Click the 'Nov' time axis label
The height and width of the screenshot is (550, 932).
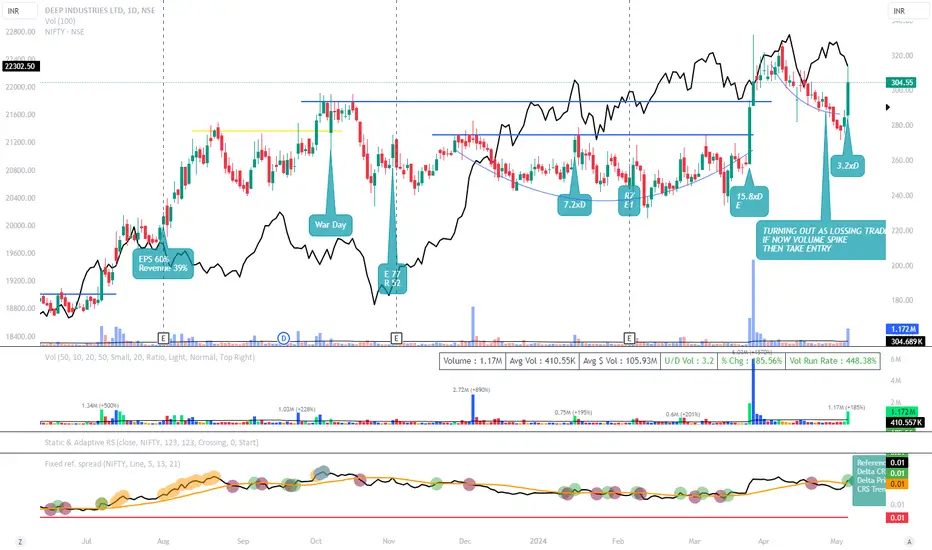pyautogui.click(x=389, y=541)
